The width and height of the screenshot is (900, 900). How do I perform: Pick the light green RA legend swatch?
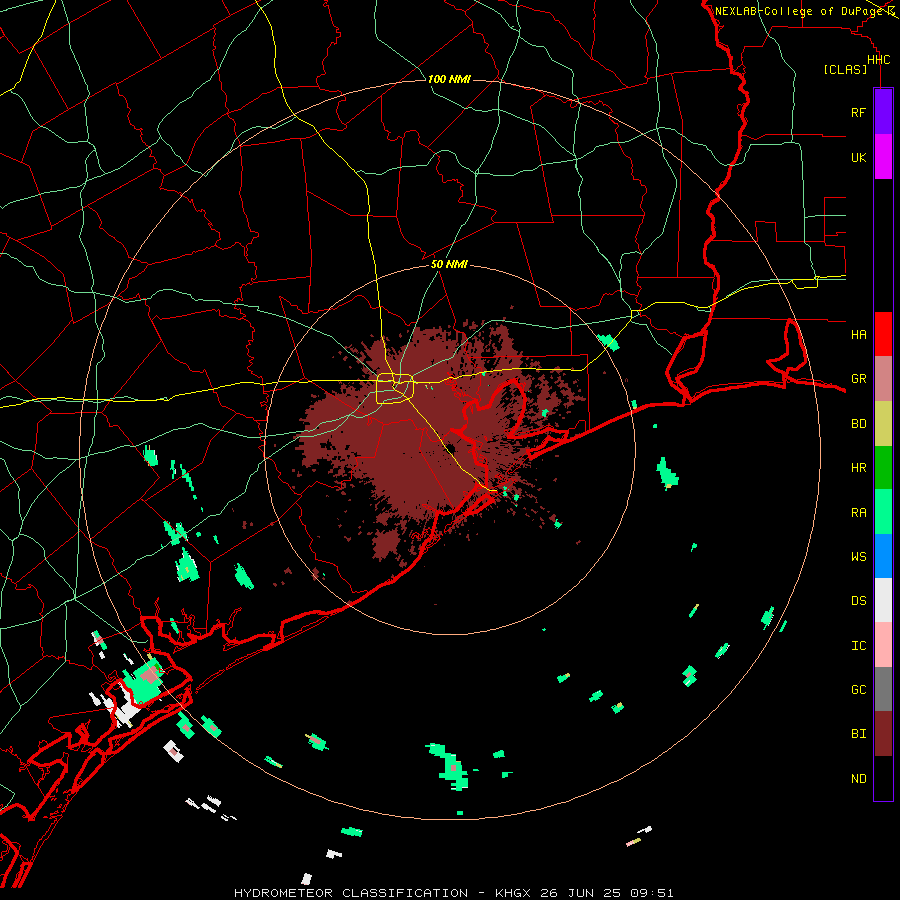[883, 512]
